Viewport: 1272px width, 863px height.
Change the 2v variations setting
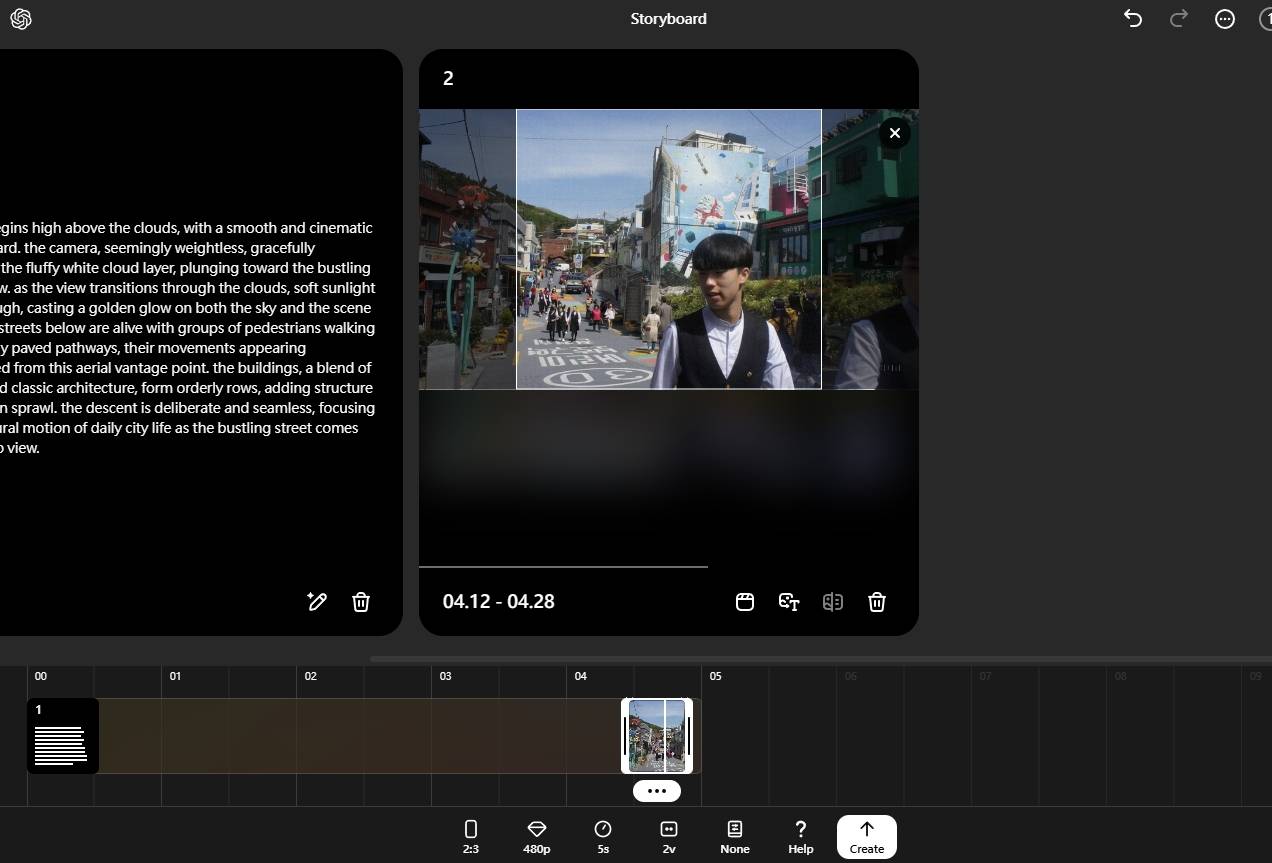point(669,836)
